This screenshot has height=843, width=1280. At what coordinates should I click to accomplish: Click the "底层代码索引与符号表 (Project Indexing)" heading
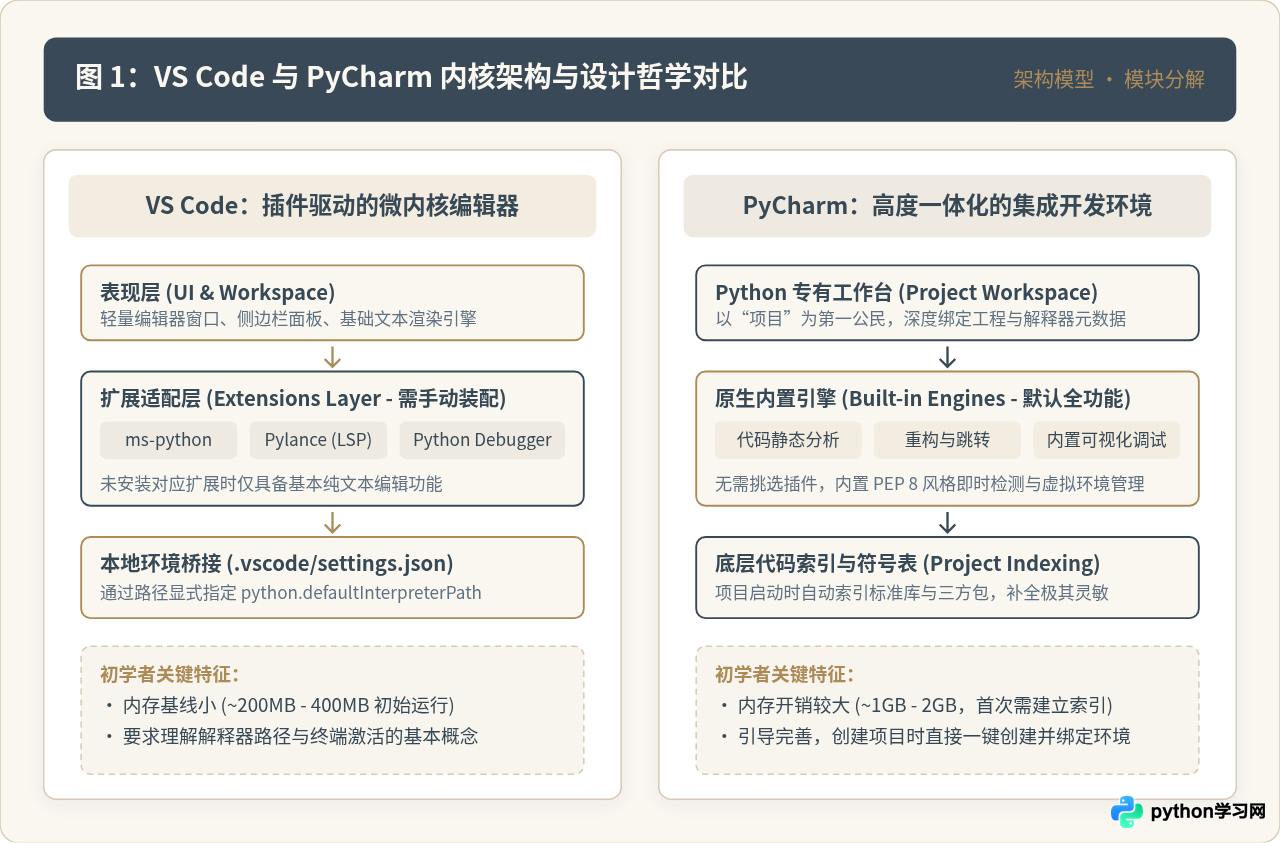(908, 564)
